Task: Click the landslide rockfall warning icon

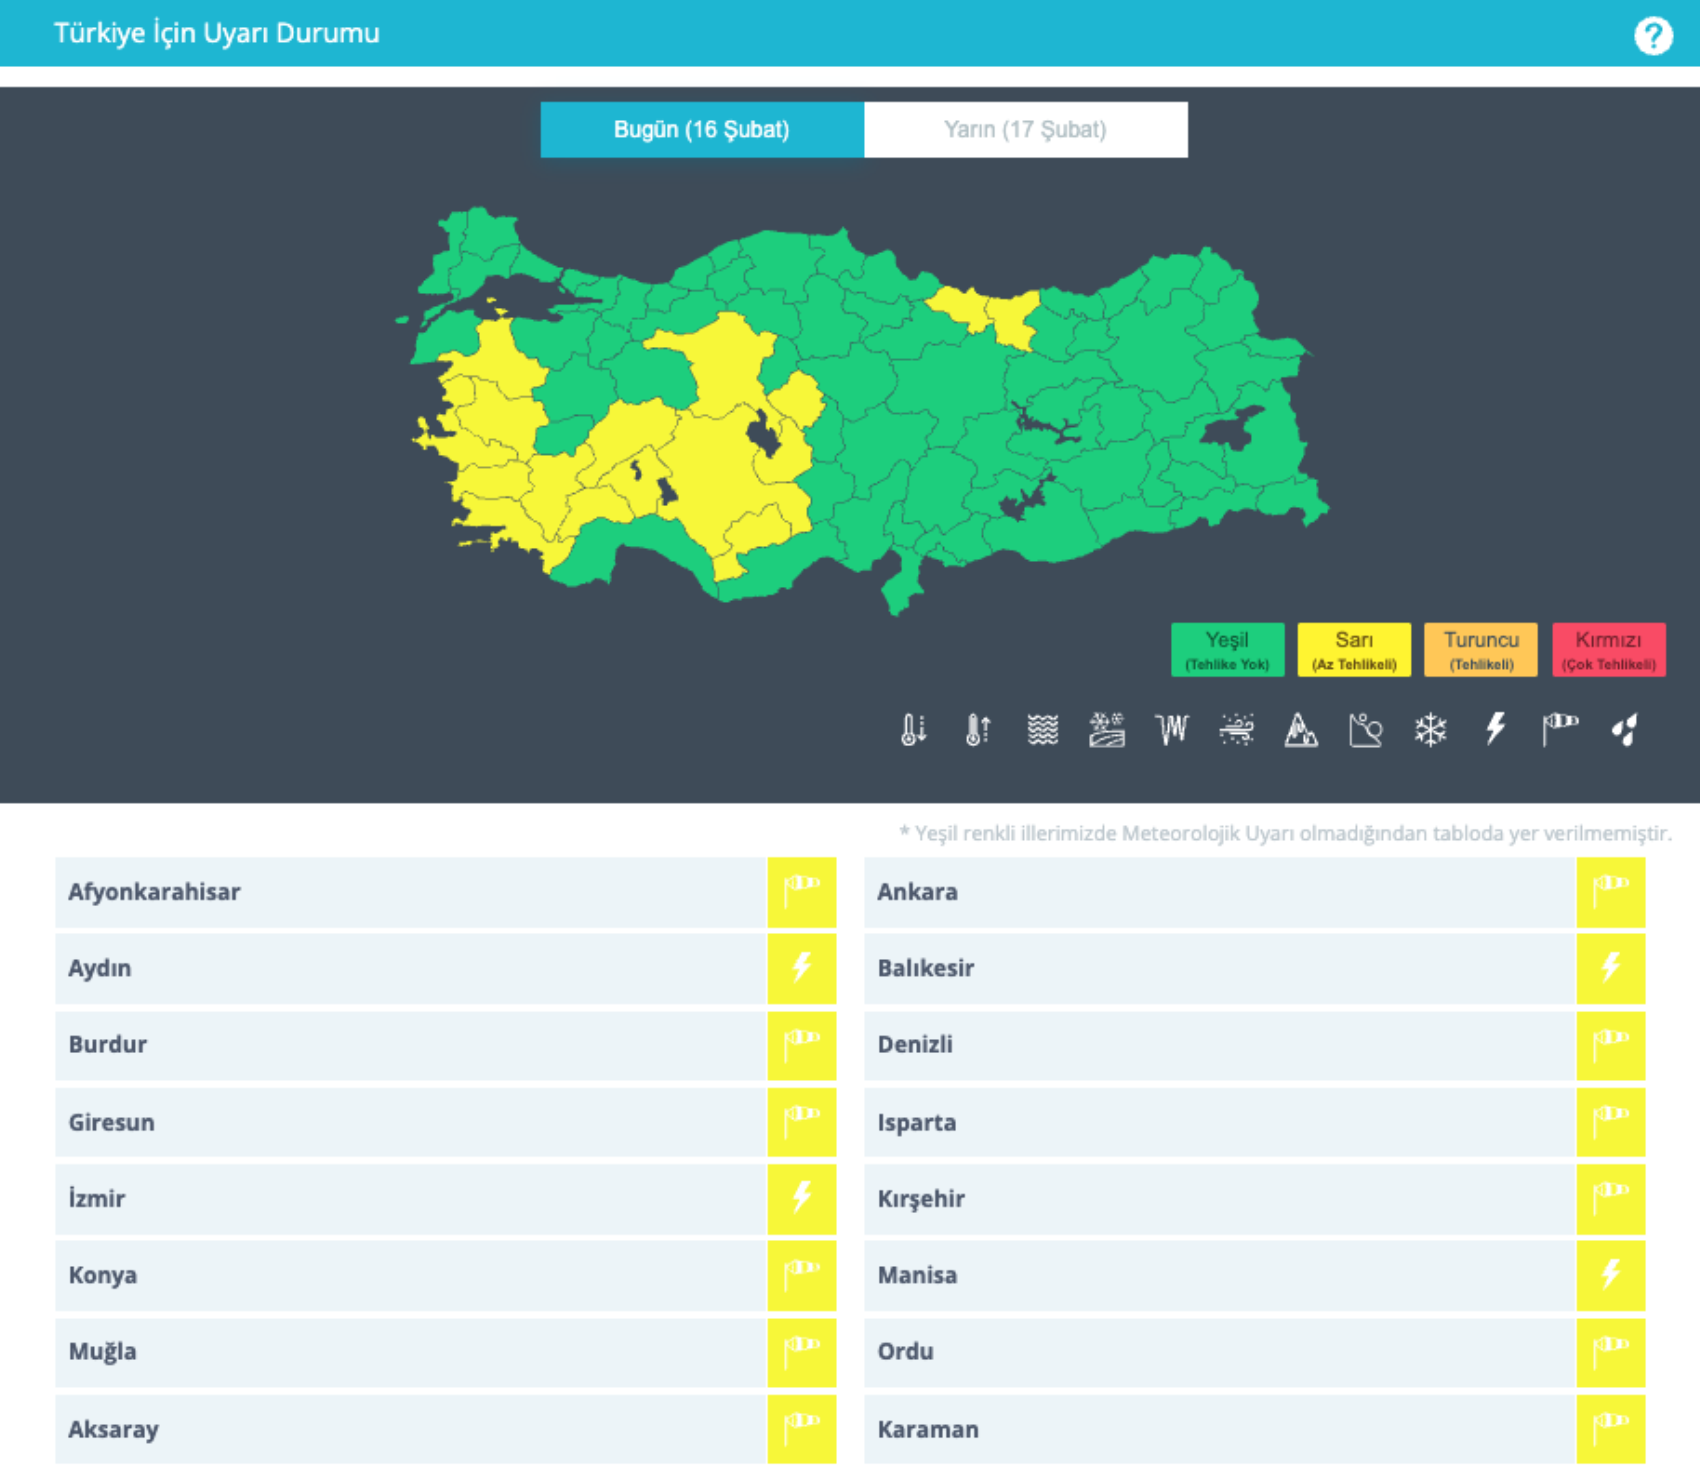Action: (x=1365, y=730)
